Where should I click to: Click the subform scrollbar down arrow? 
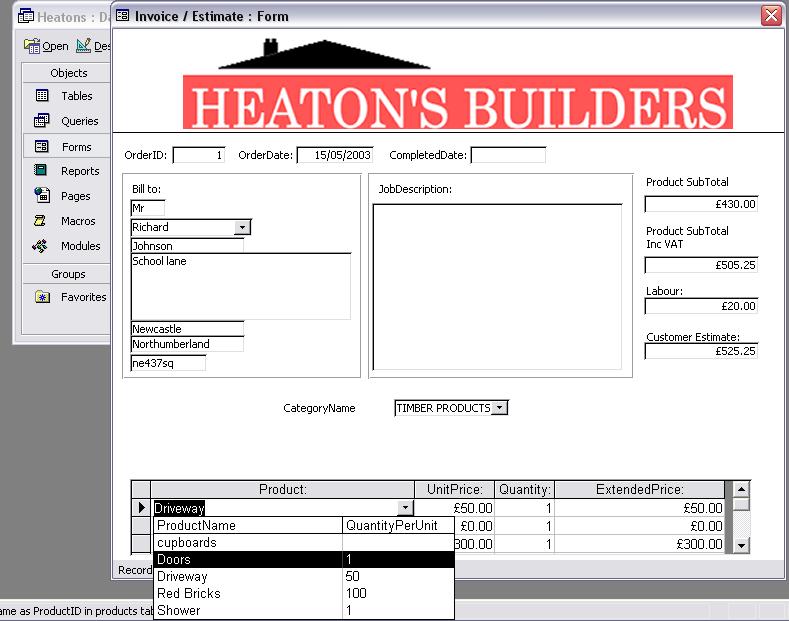[x=741, y=545]
